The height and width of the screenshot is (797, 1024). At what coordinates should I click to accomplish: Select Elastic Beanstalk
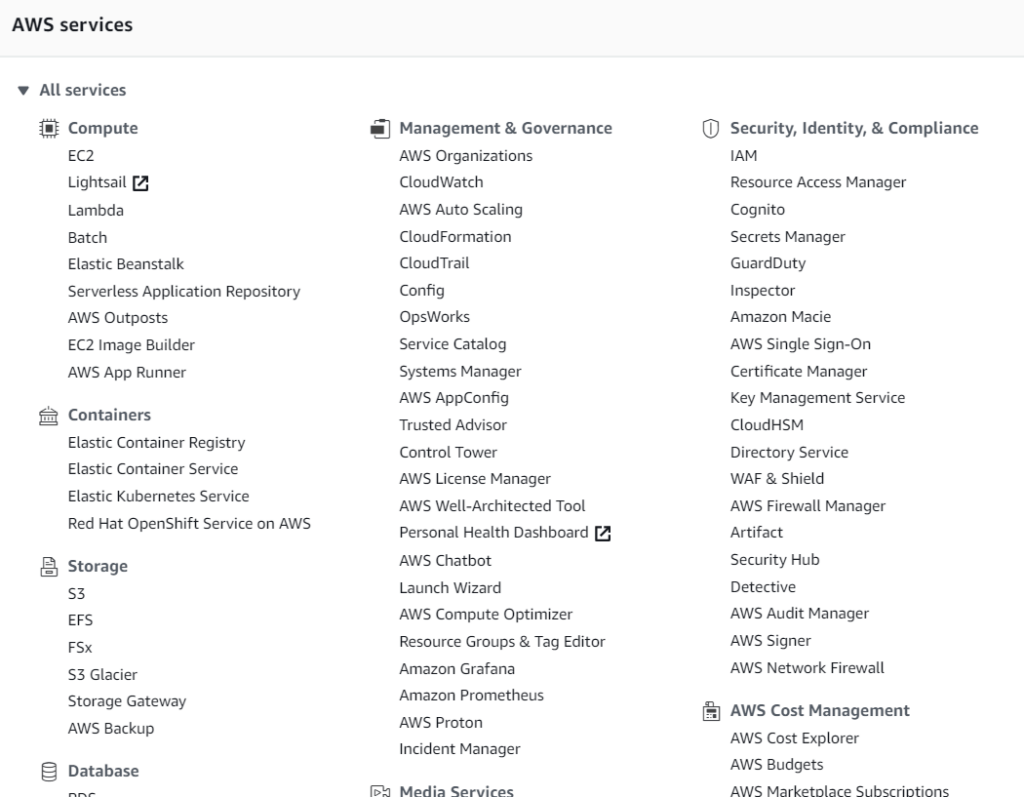pos(126,264)
